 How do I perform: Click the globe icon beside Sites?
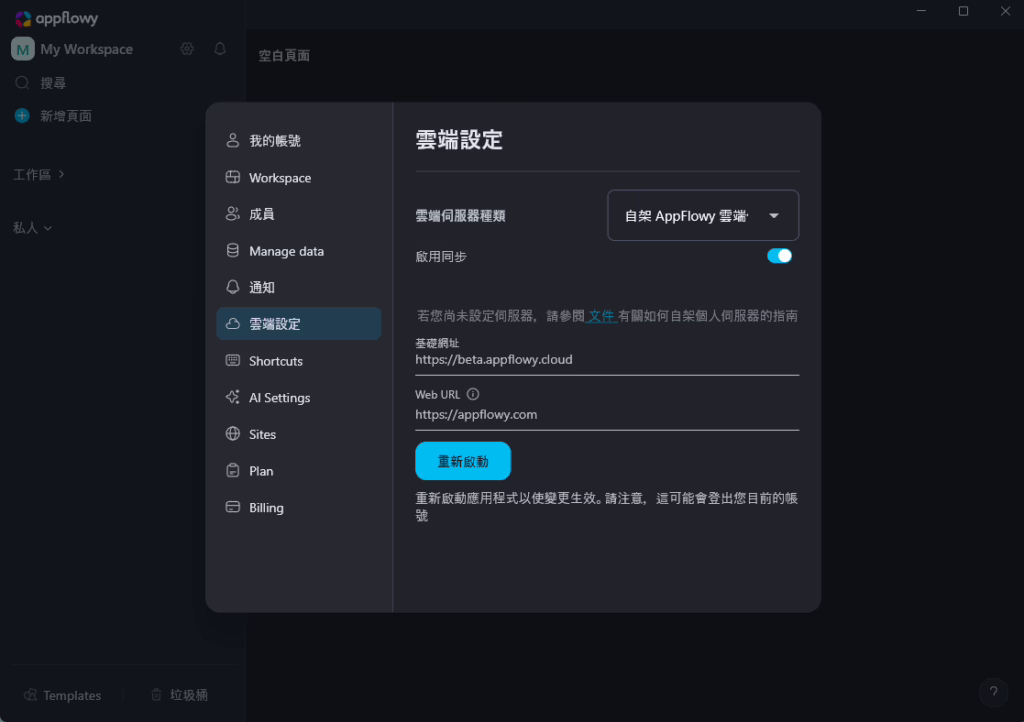click(x=232, y=433)
